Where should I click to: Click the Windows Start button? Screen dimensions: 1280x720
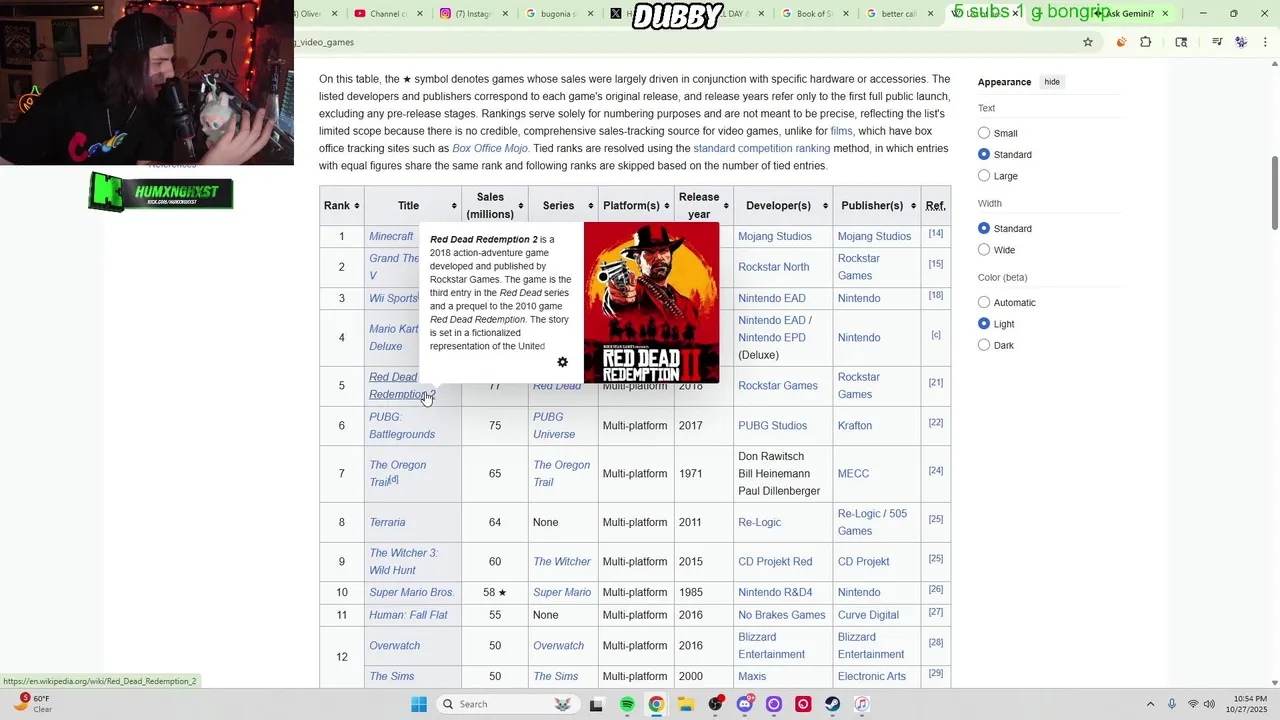click(419, 704)
